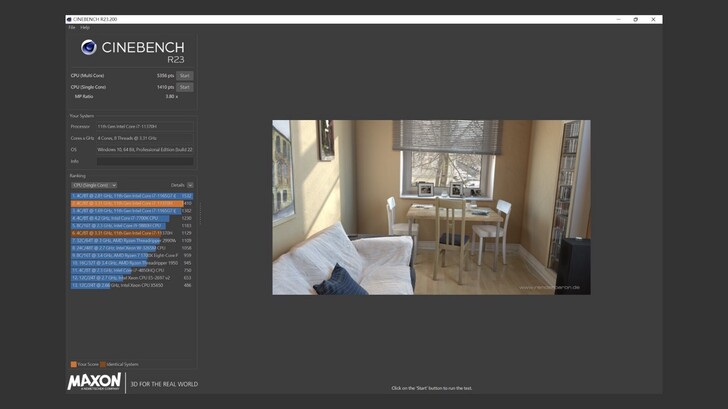The image size is (728, 409).
Task: Open the CPU (Single Core) ranking dropdown
Action: (x=94, y=185)
